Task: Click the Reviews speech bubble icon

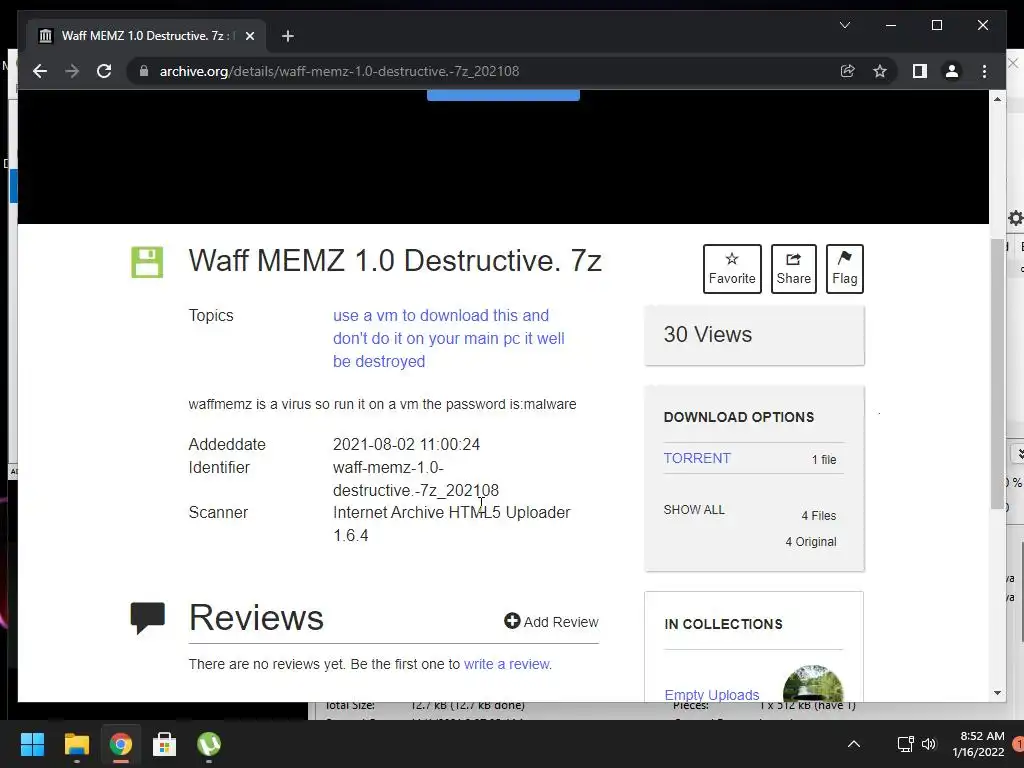Action: point(148,618)
